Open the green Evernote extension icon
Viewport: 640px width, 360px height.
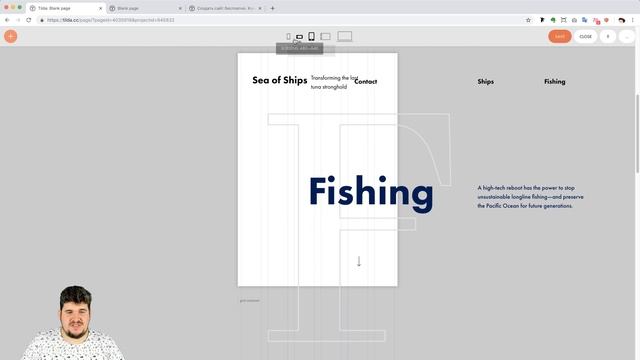click(553, 20)
